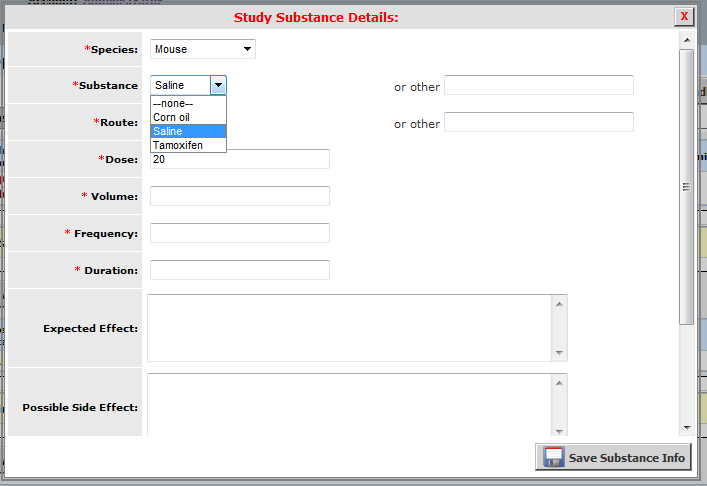Click the Possible Side Effect scroll-down arrow
Screen dimensions: 707x486
[x=559, y=431]
